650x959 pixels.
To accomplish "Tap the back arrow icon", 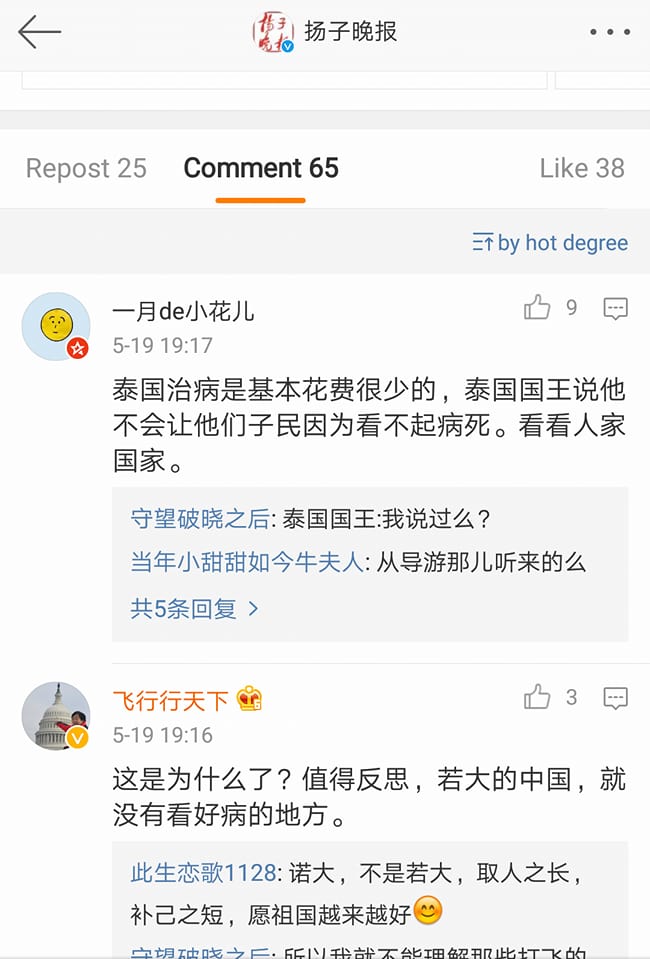I will (x=39, y=32).
